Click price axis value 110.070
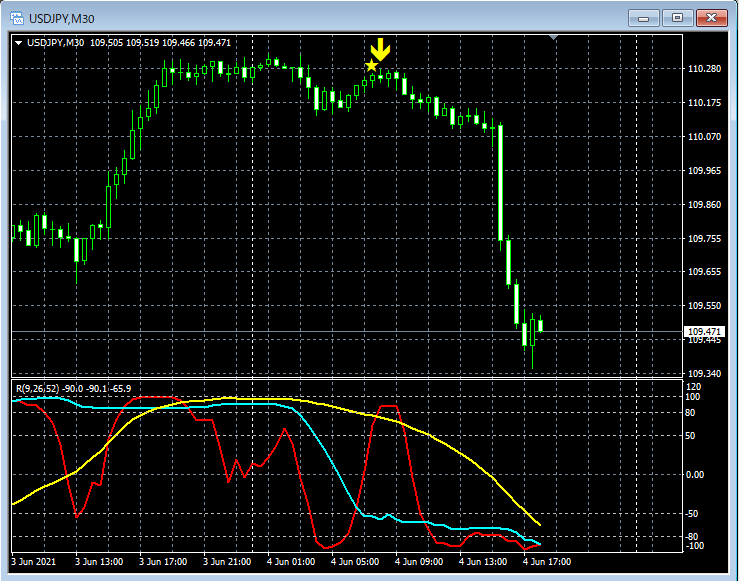The image size is (740, 581). click(705, 137)
